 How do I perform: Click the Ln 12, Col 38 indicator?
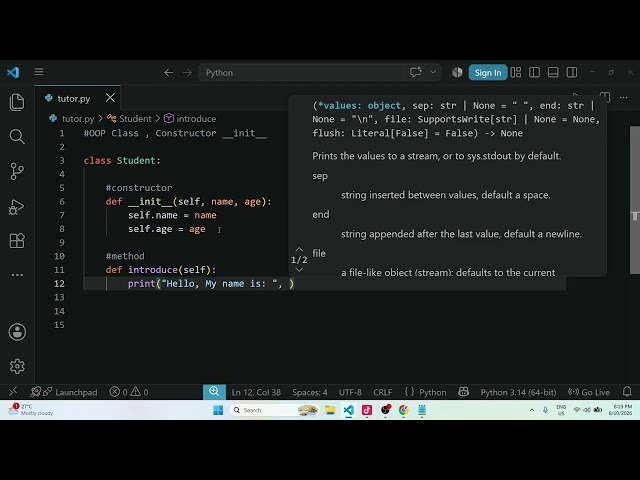[256, 392]
